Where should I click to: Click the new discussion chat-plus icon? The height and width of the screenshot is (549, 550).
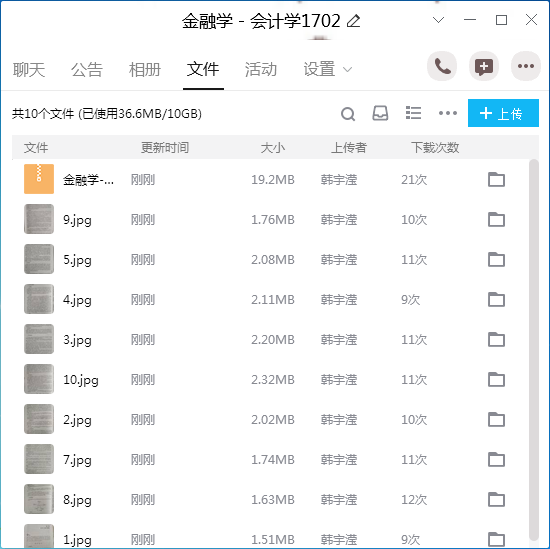(x=484, y=66)
